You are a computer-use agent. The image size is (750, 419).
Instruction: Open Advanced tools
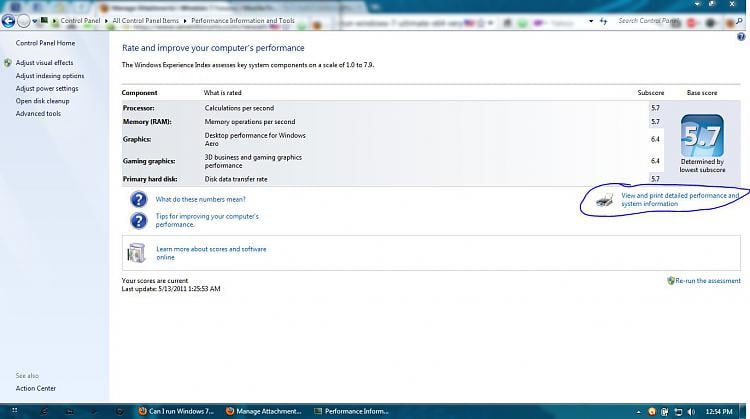point(38,113)
